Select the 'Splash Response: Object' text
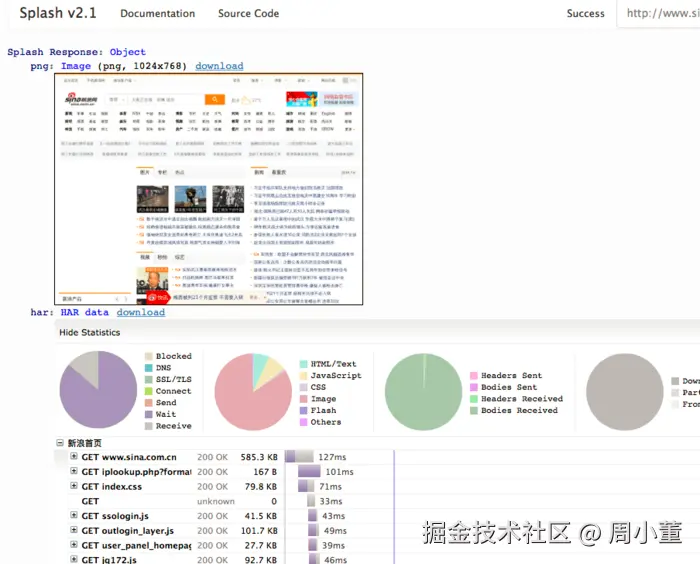Screen dimensions: 700x564 point(76,52)
